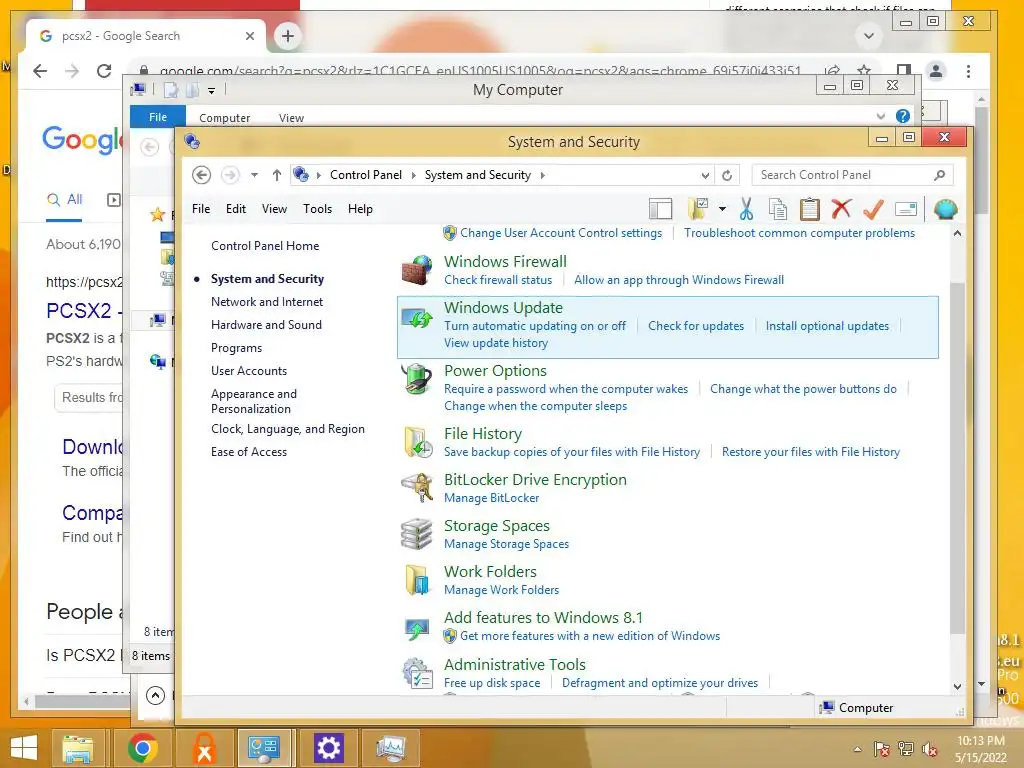The width and height of the screenshot is (1024, 768).
Task: Click the muted volume tray icon
Action: tap(929, 750)
